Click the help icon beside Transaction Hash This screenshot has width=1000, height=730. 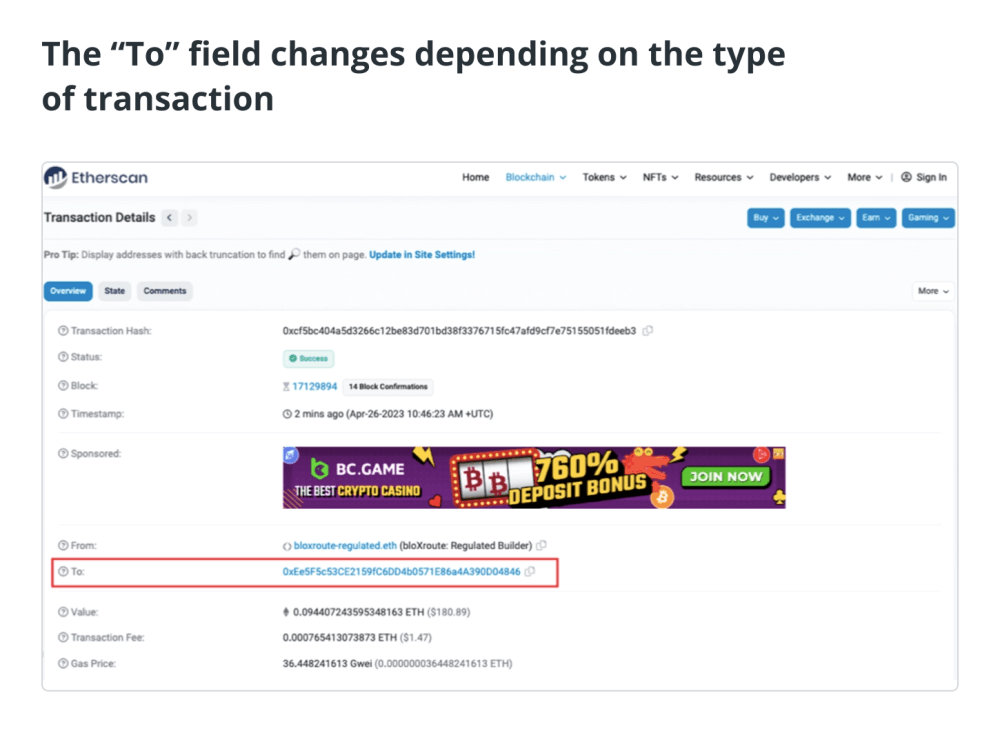(x=63, y=331)
